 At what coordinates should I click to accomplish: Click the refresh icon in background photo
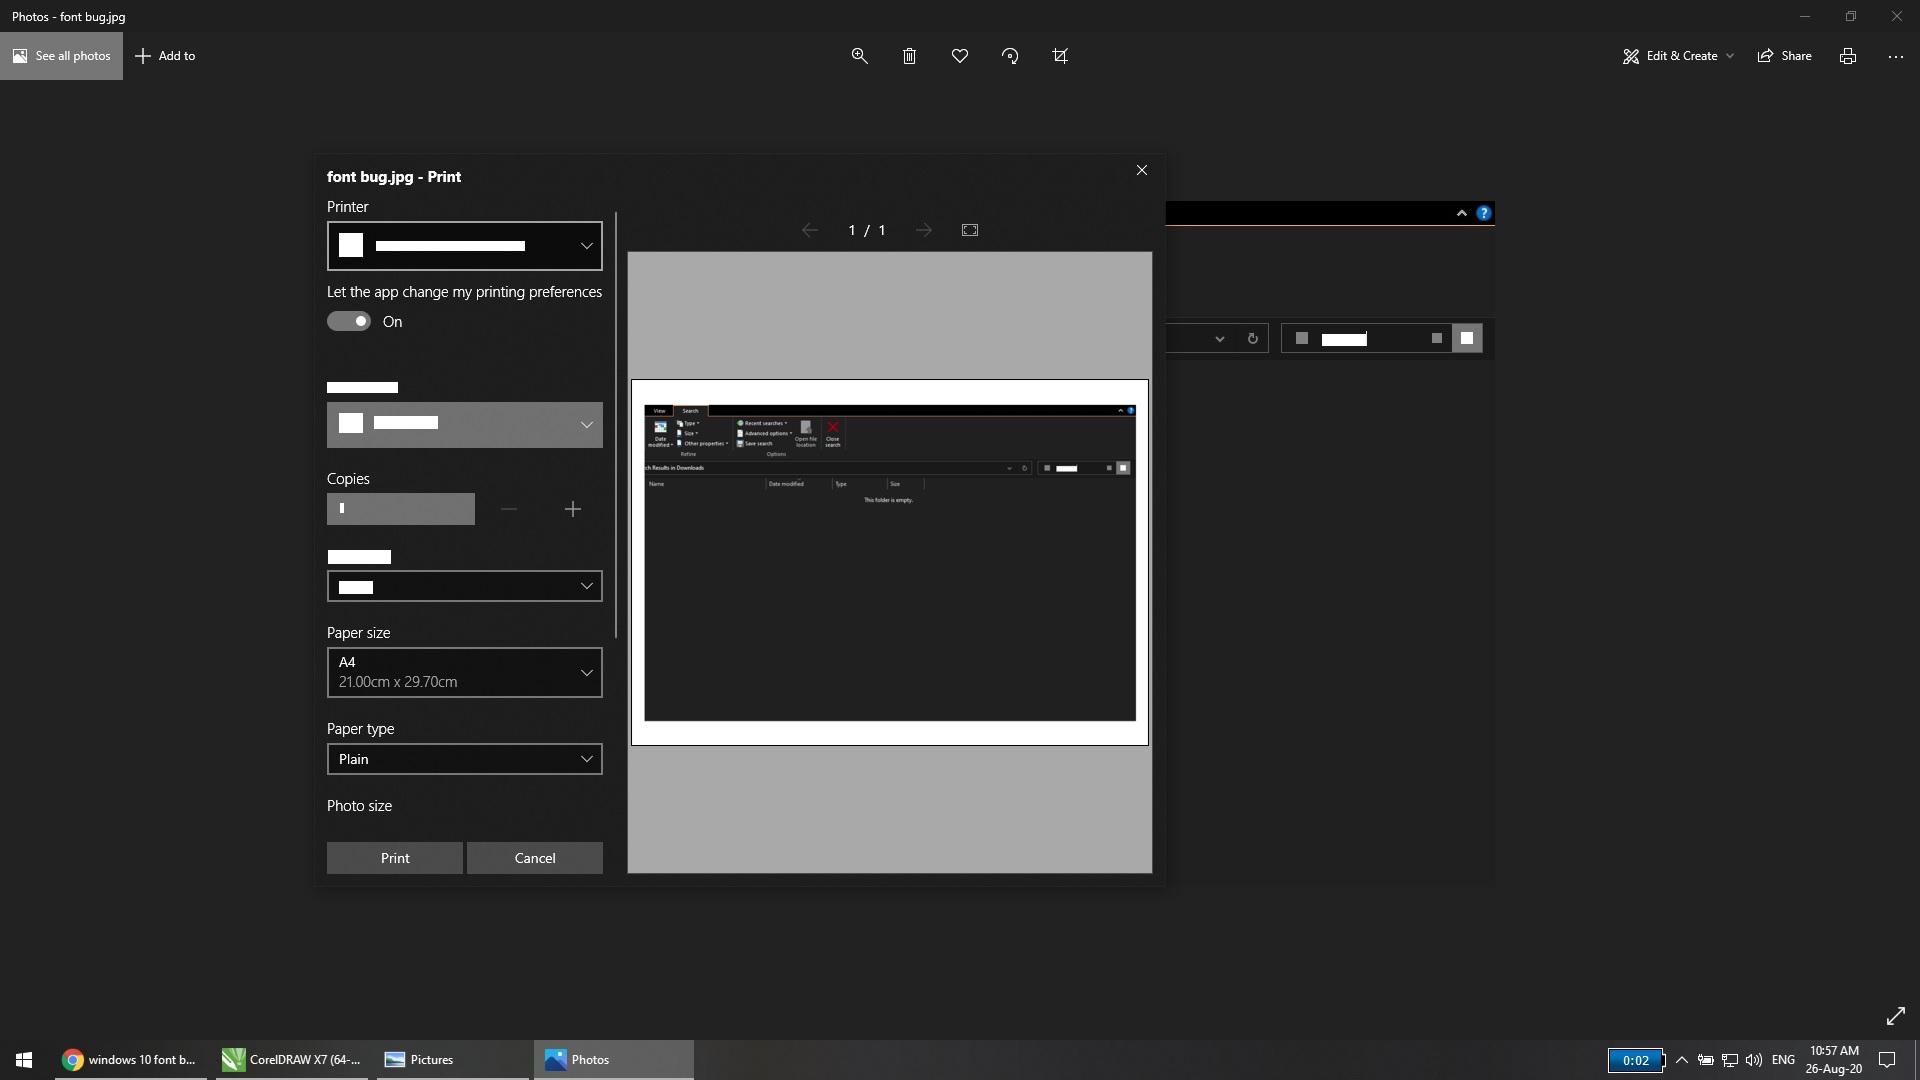[x=1252, y=339]
